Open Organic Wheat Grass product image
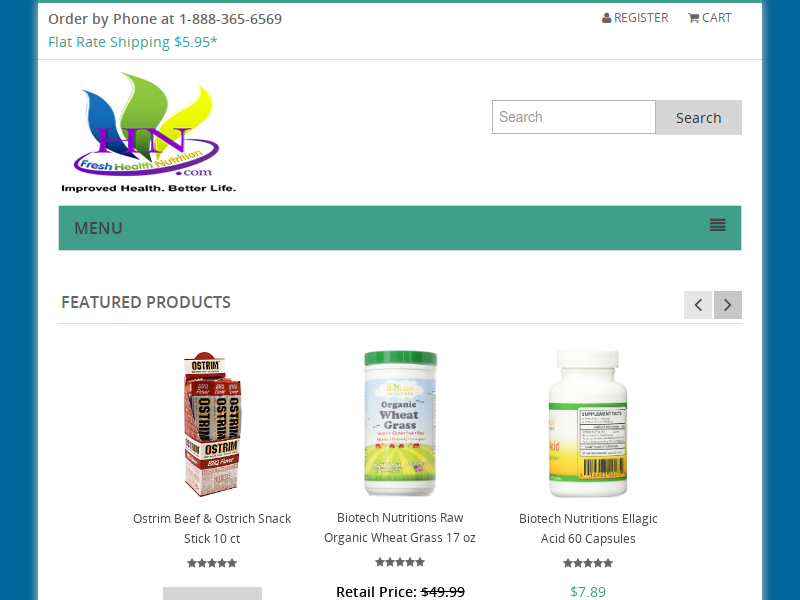The height and width of the screenshot is (600, 800). point(400,423)
